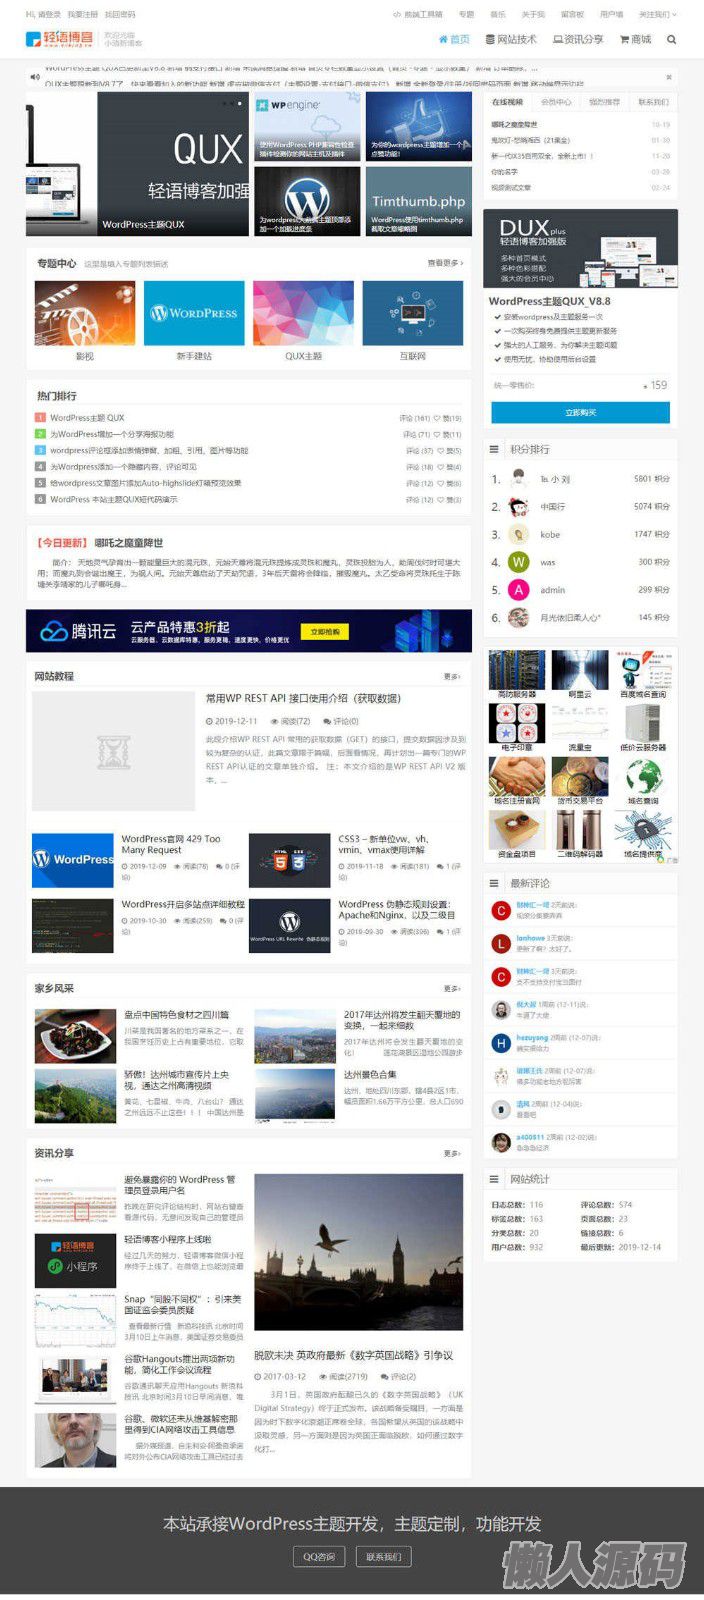The width and height of the screenshot is (704, 1600).
Task: Click the 影视 film reel topic image
Action: coord(85,313)
